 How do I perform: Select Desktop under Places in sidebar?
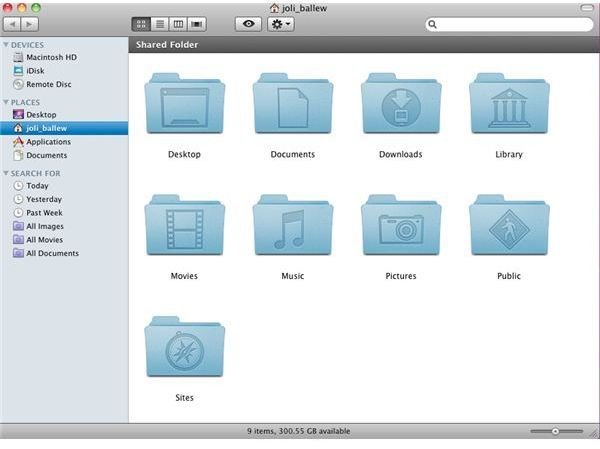(64, 115)
